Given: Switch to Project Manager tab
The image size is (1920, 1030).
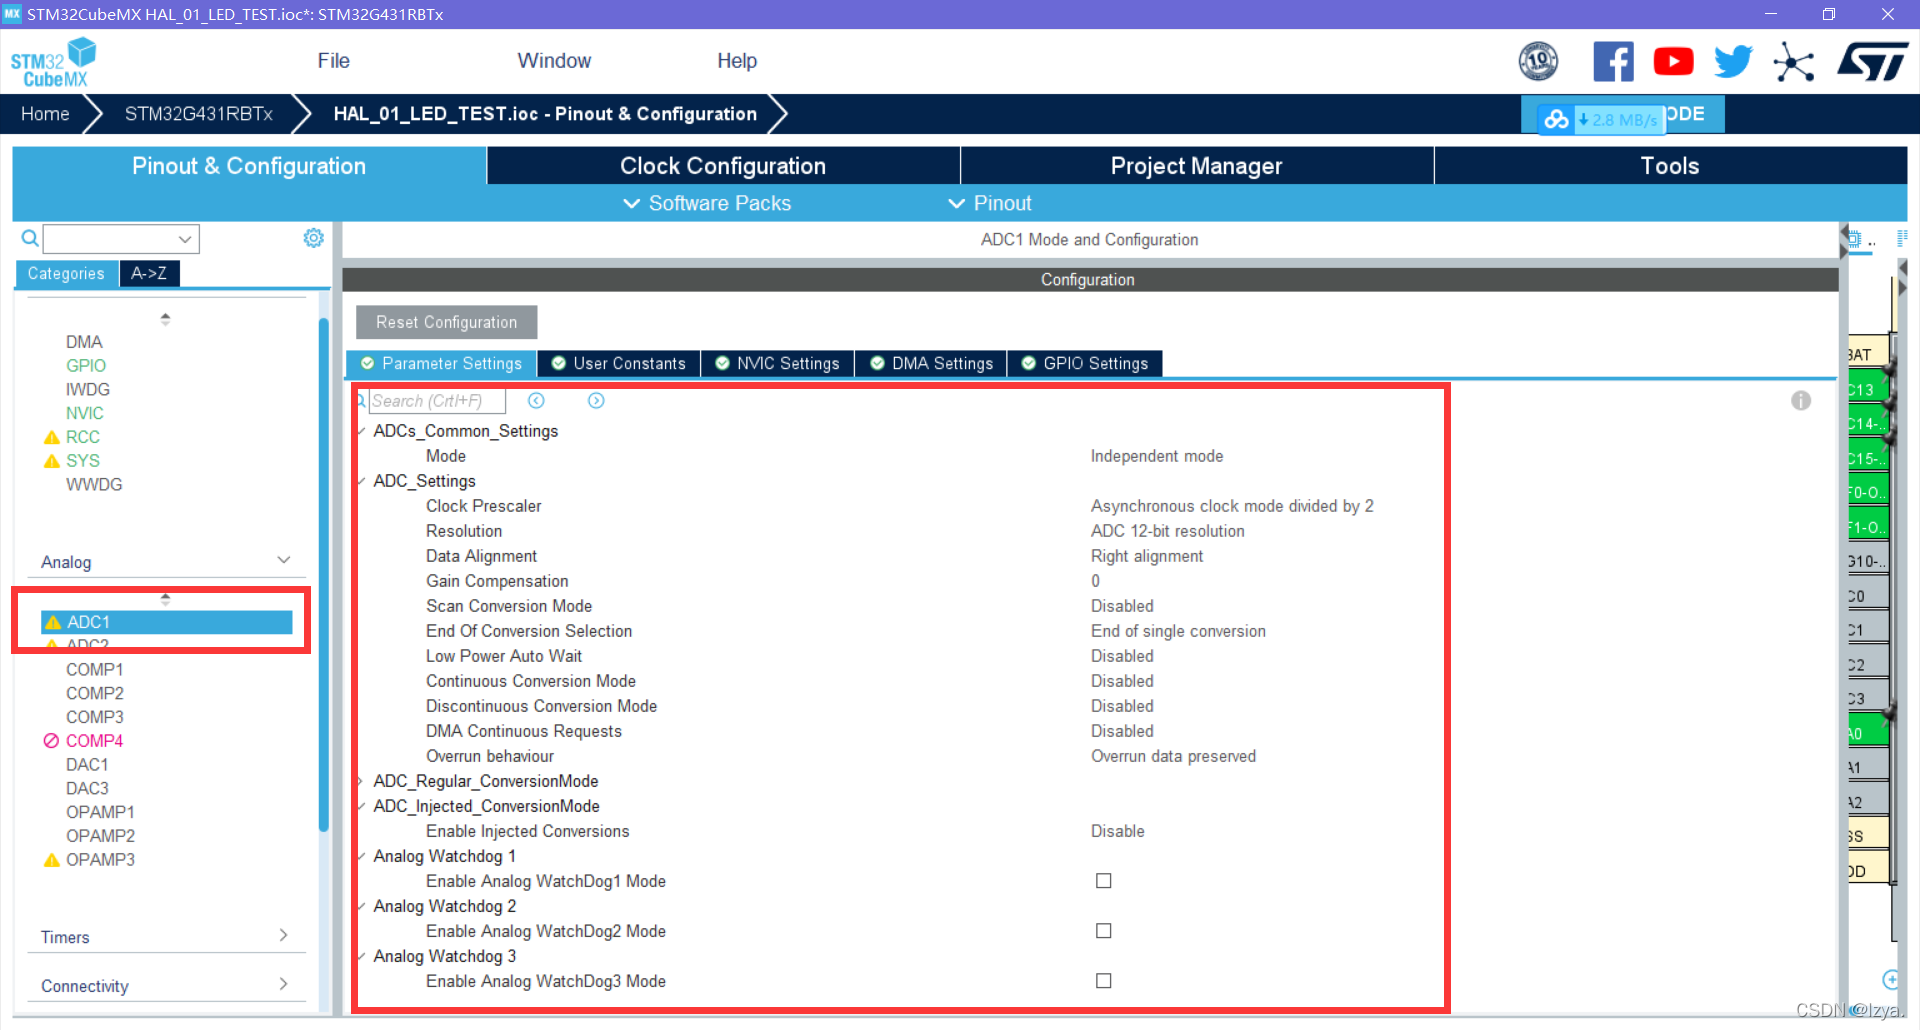Looking at the screenshot, I should [x=1196, y=166].
